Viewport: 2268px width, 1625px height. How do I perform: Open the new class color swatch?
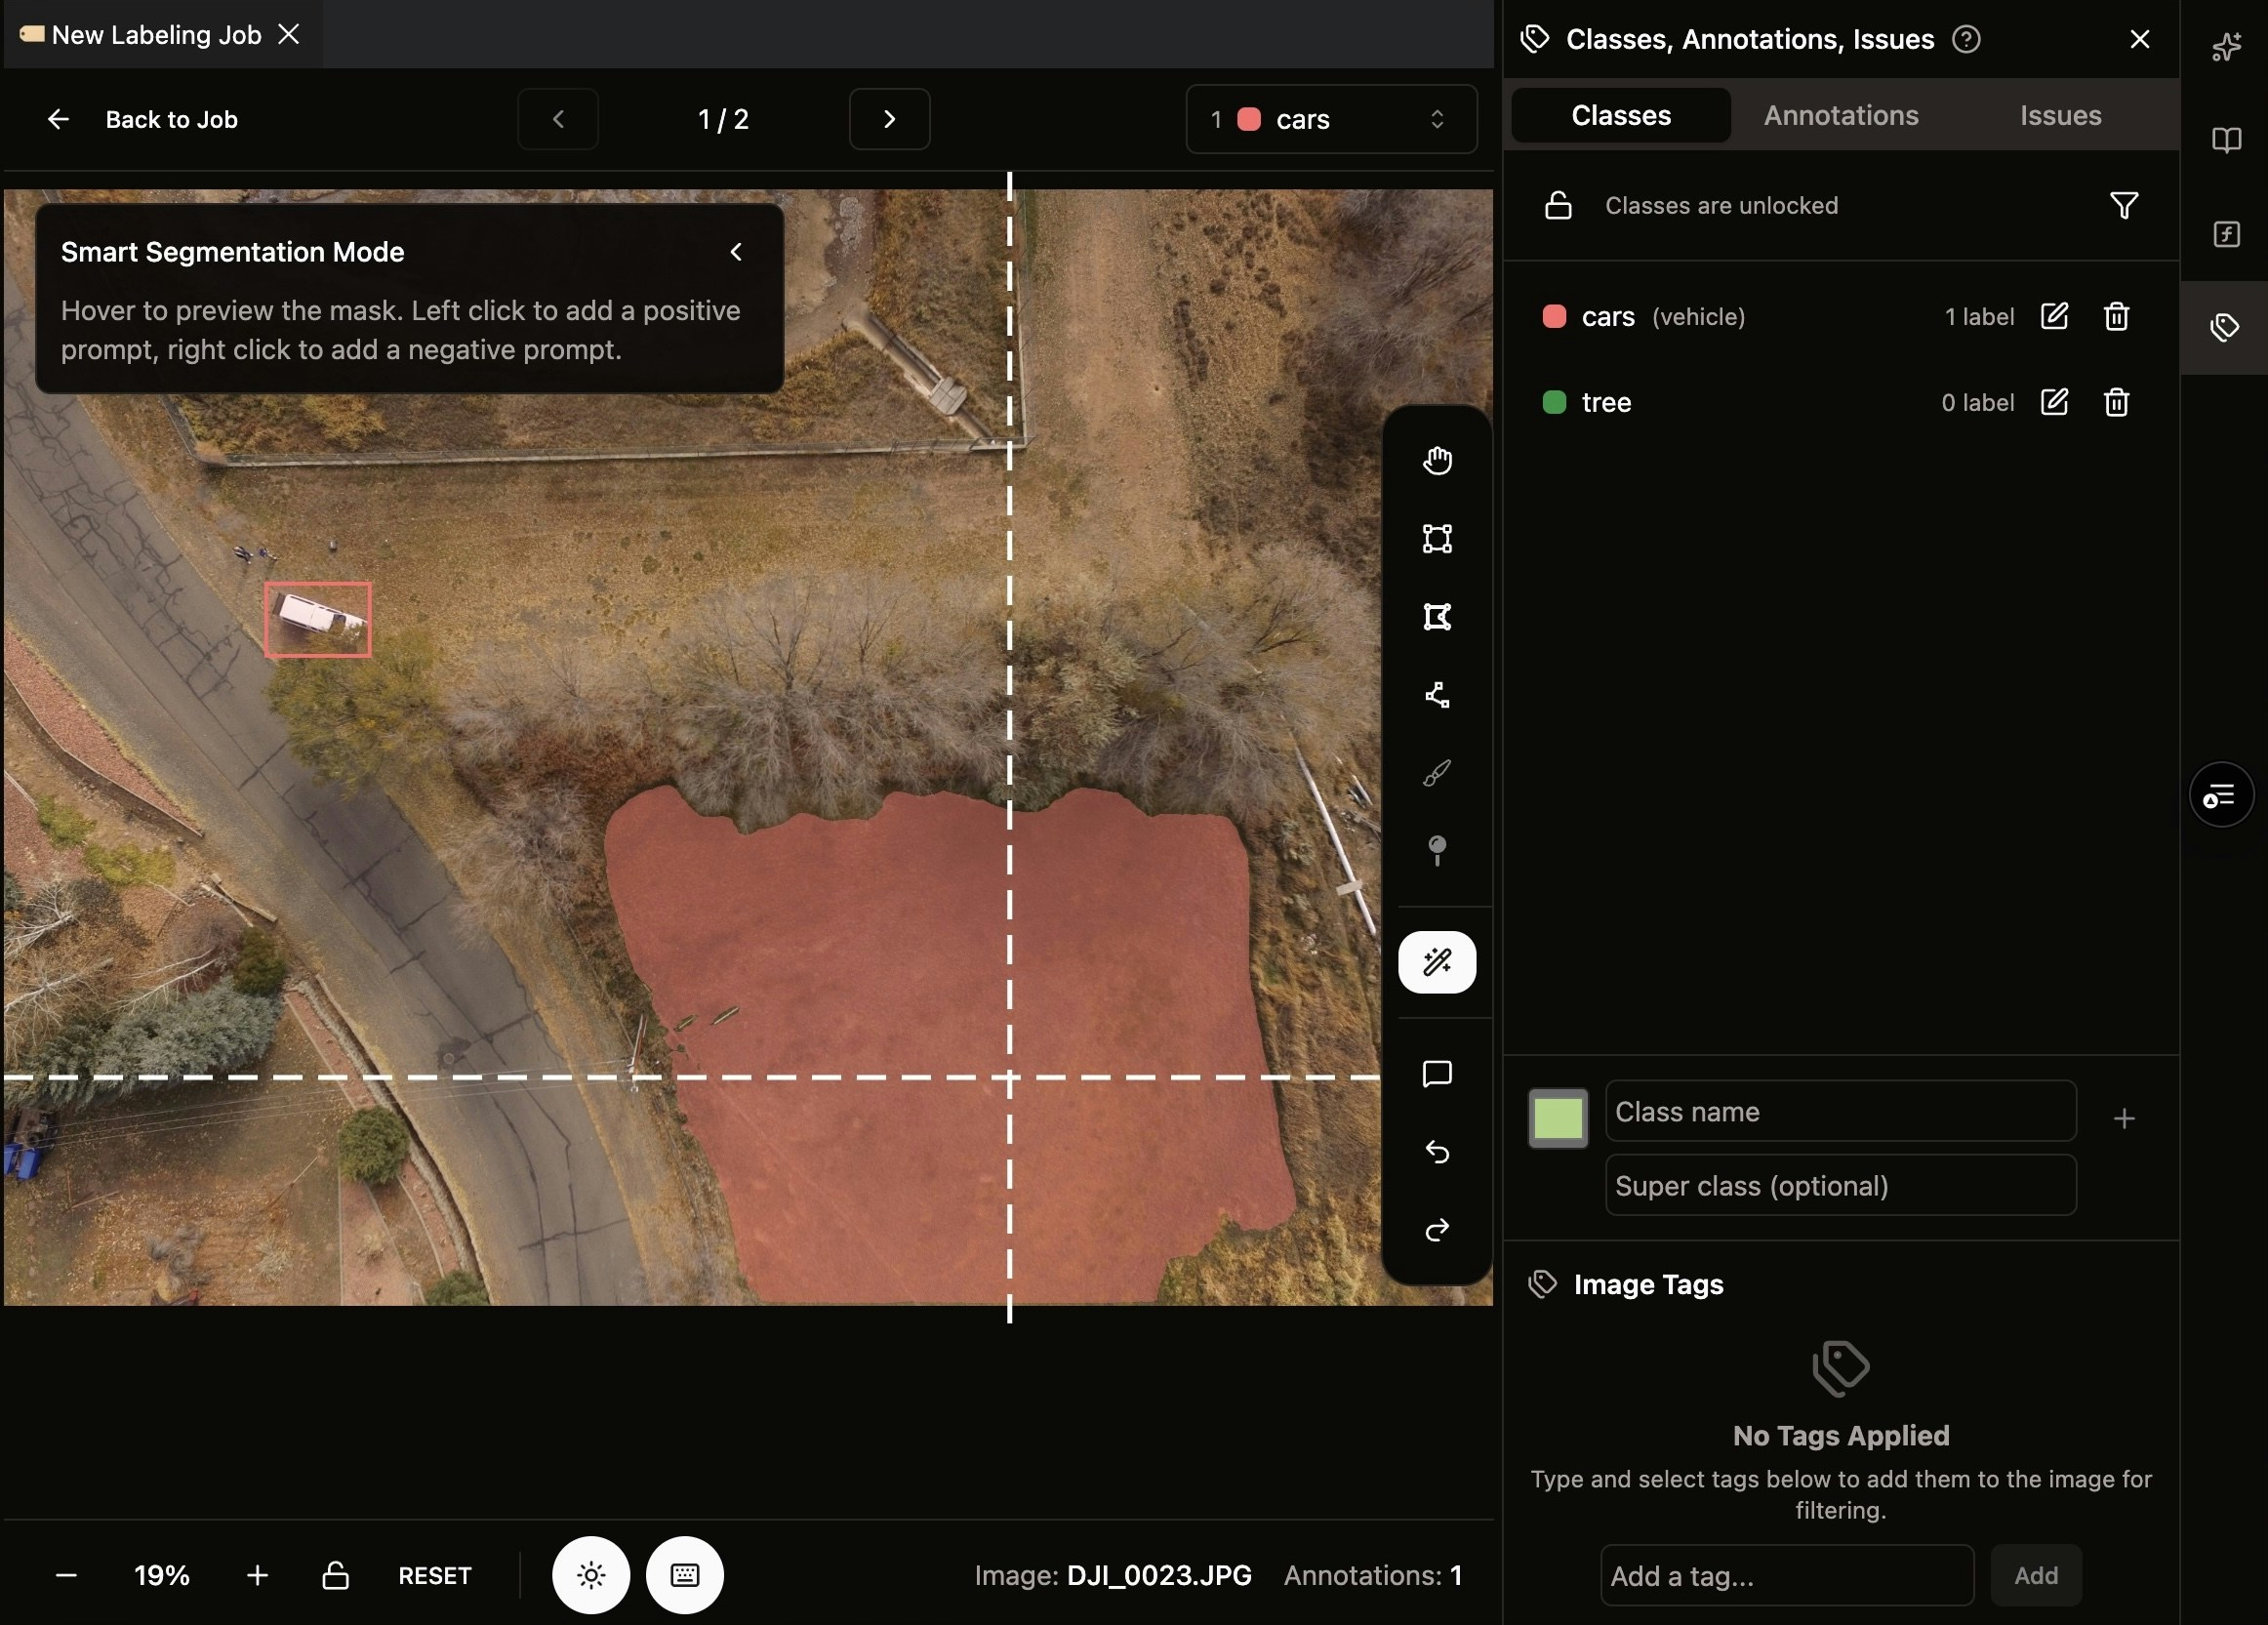[1557, 1118]
